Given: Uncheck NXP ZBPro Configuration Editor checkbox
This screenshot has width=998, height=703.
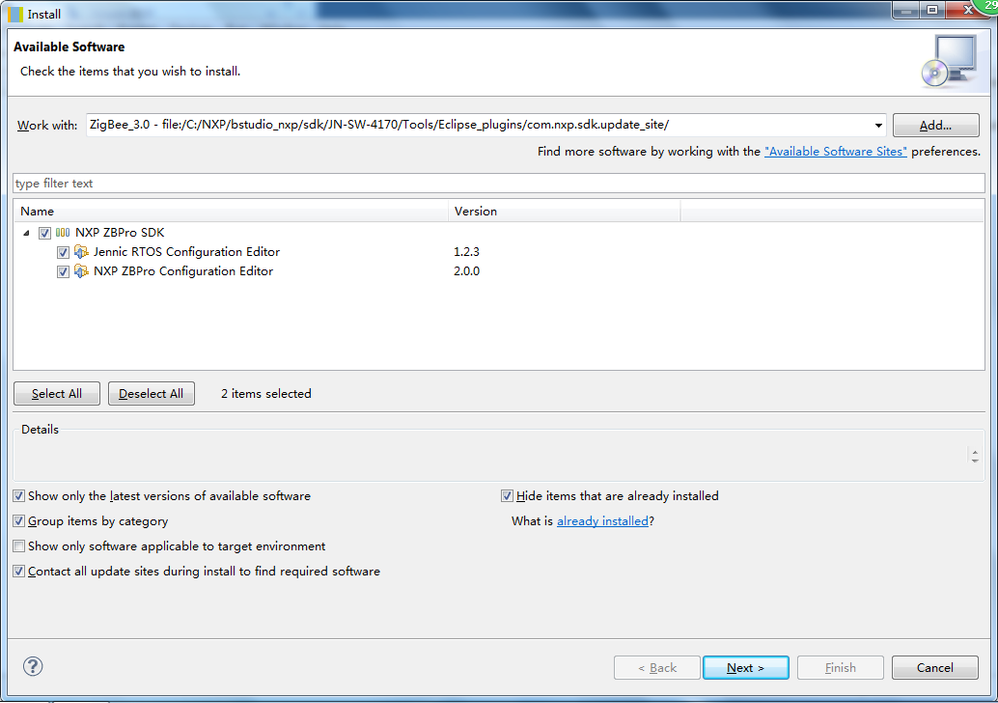Looking at the screenshot, I should (x=62, y=272).
